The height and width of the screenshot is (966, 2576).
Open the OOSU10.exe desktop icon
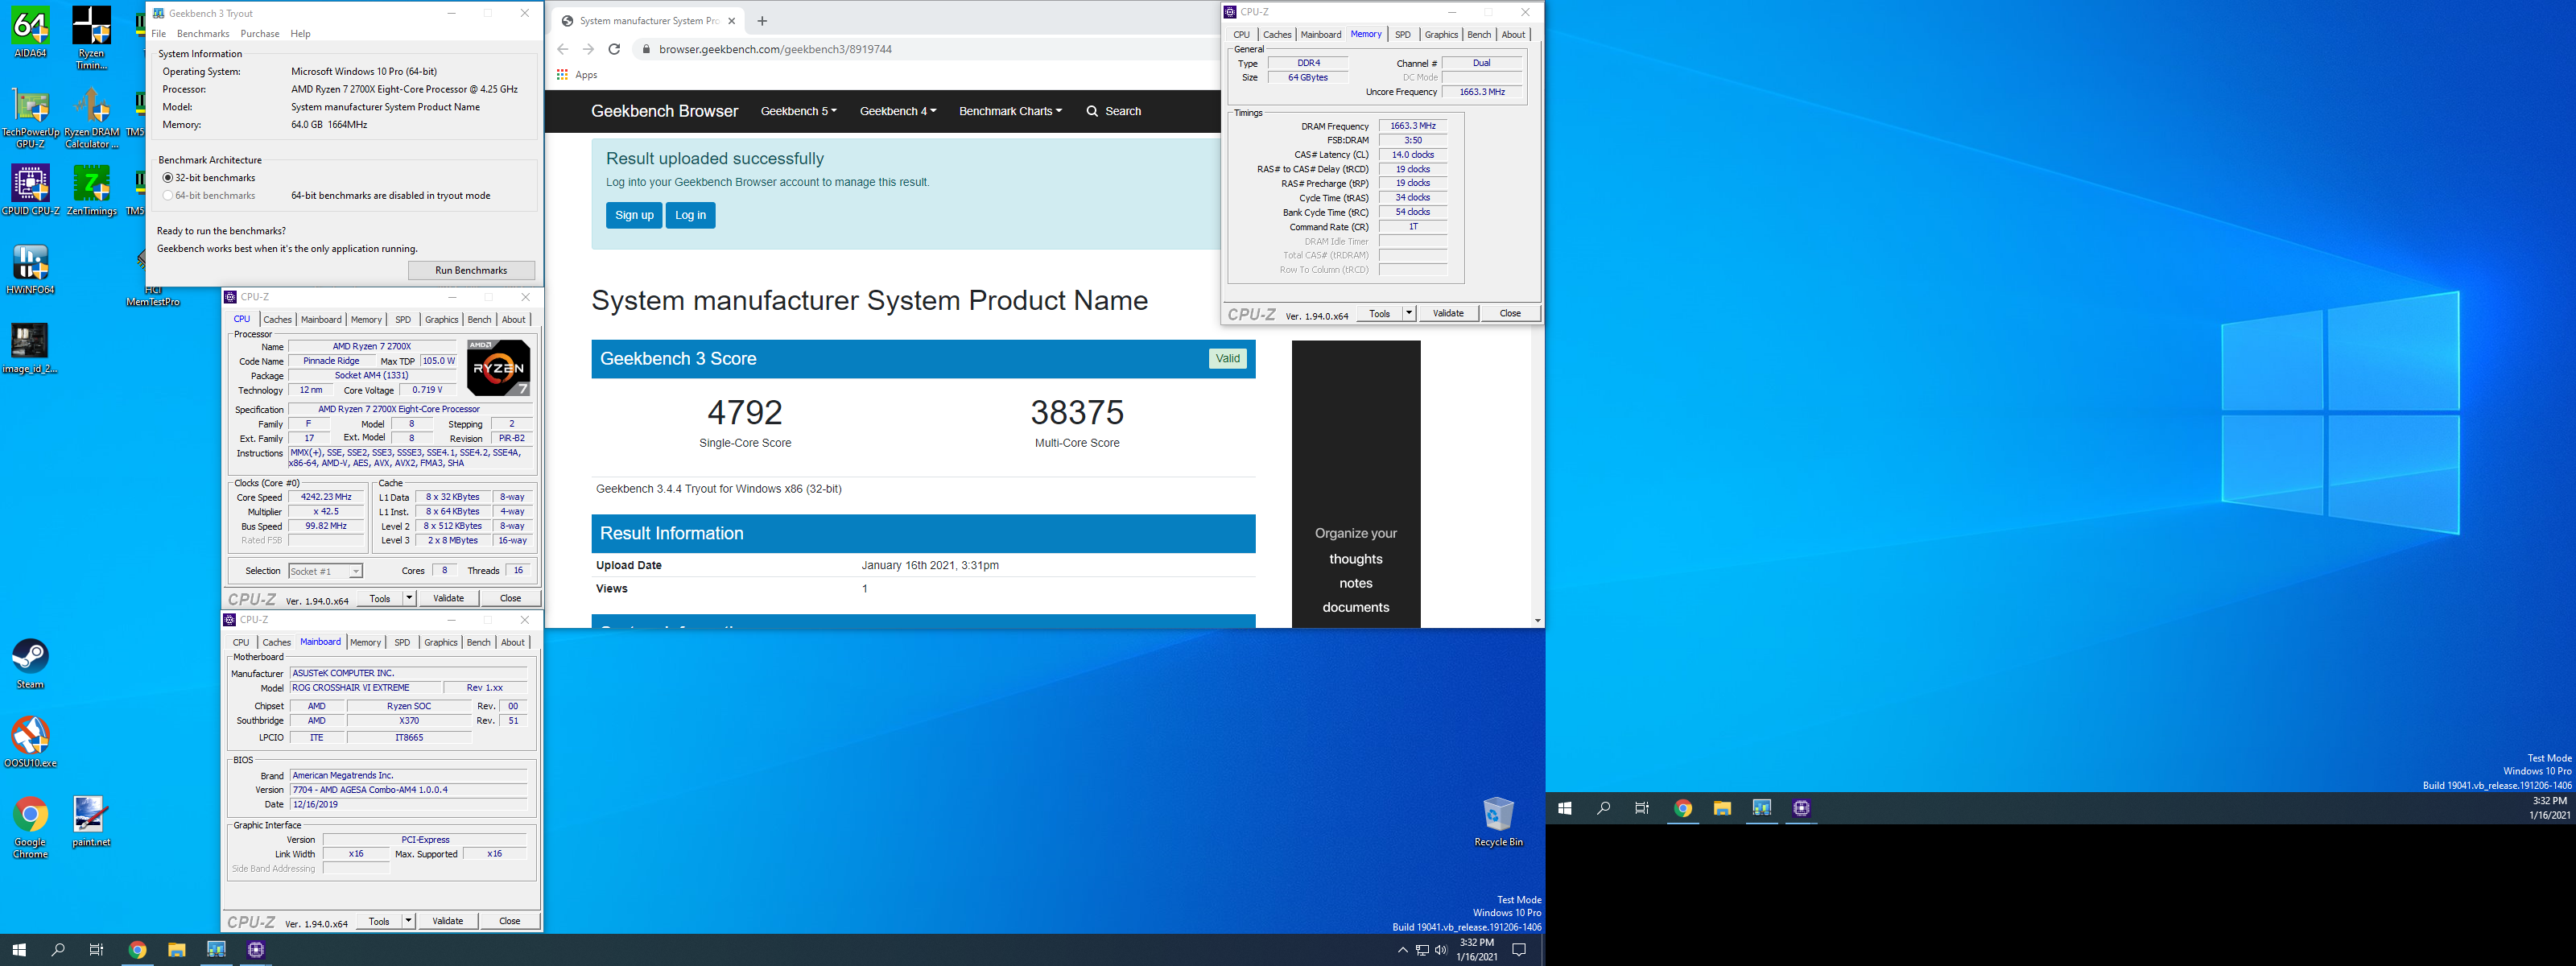(x=30, y=742)
